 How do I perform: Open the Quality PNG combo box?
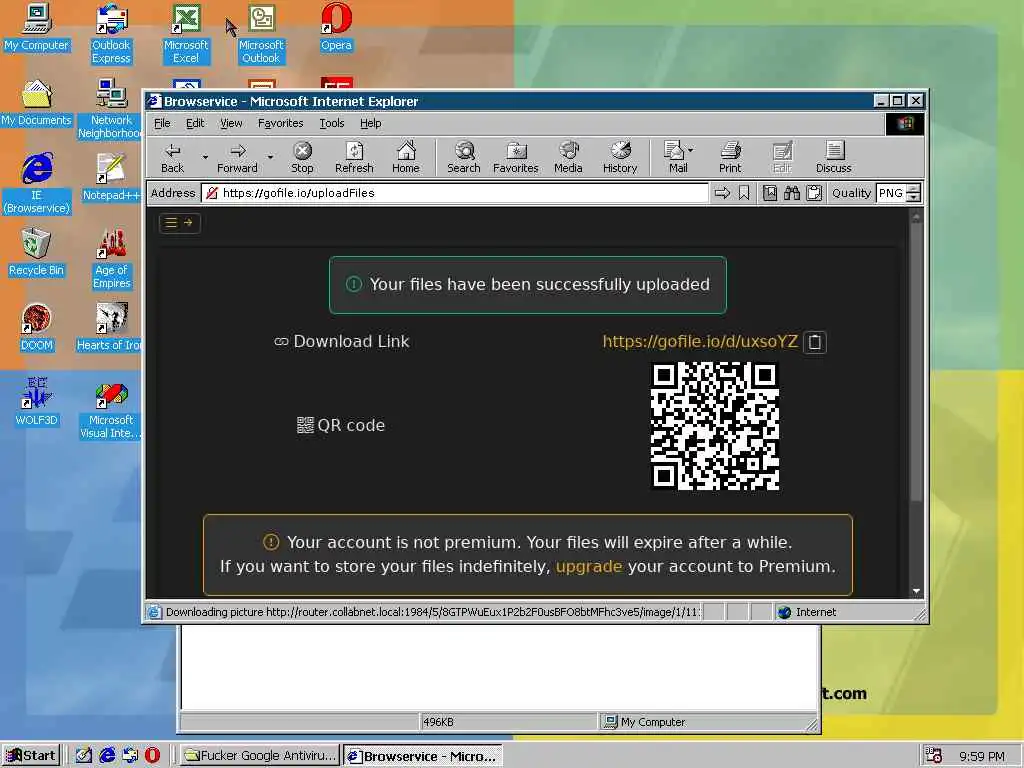(x=891, y=193)
